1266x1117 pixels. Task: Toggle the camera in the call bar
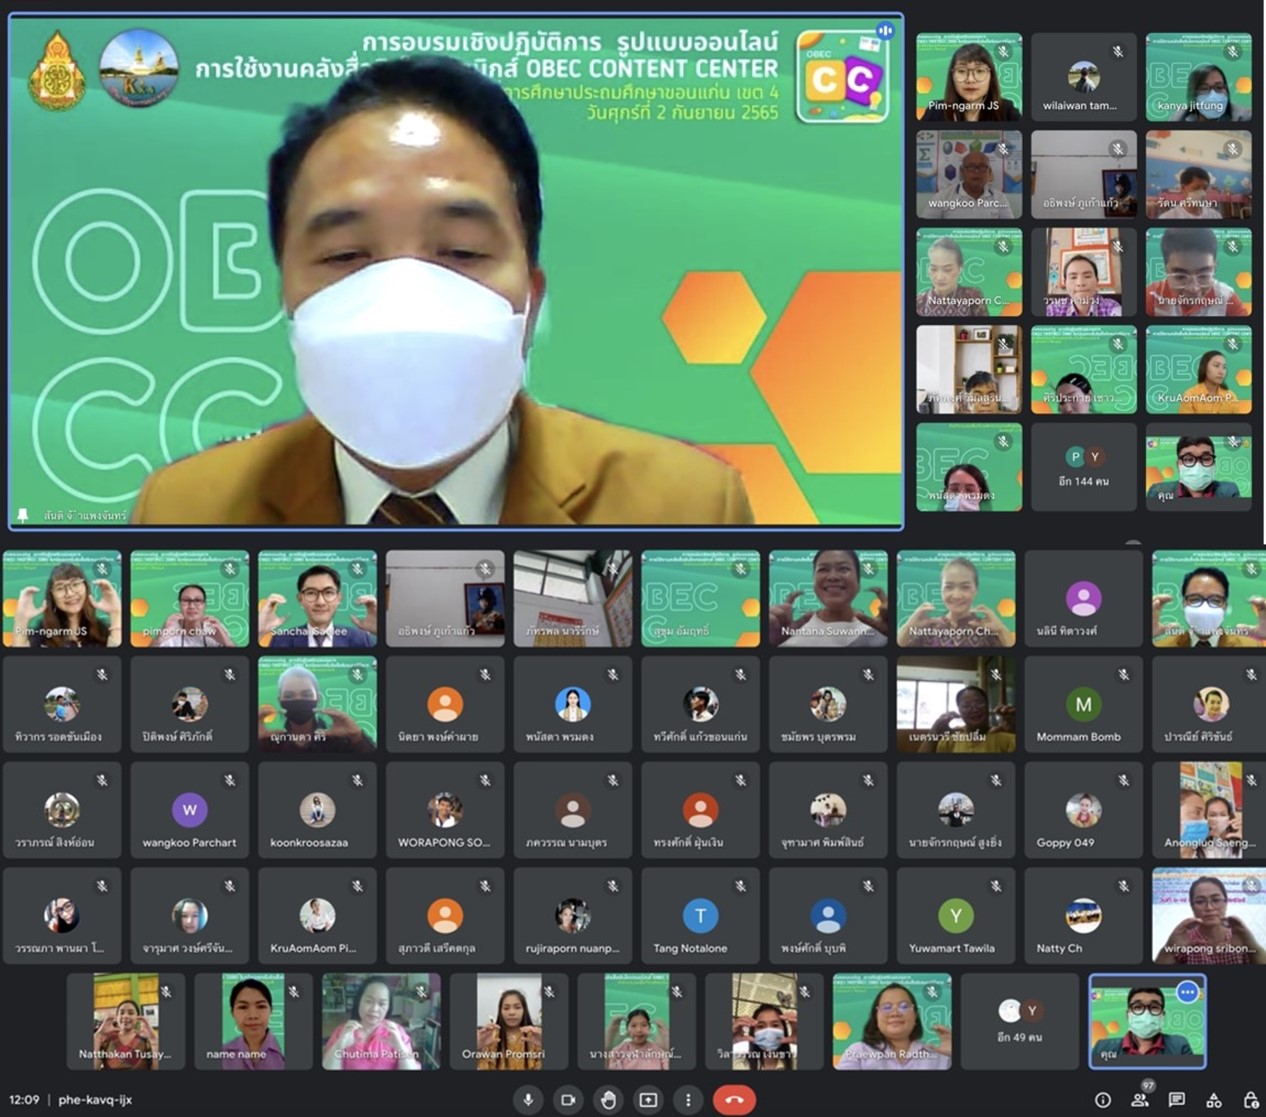[x=568, y=1100]
